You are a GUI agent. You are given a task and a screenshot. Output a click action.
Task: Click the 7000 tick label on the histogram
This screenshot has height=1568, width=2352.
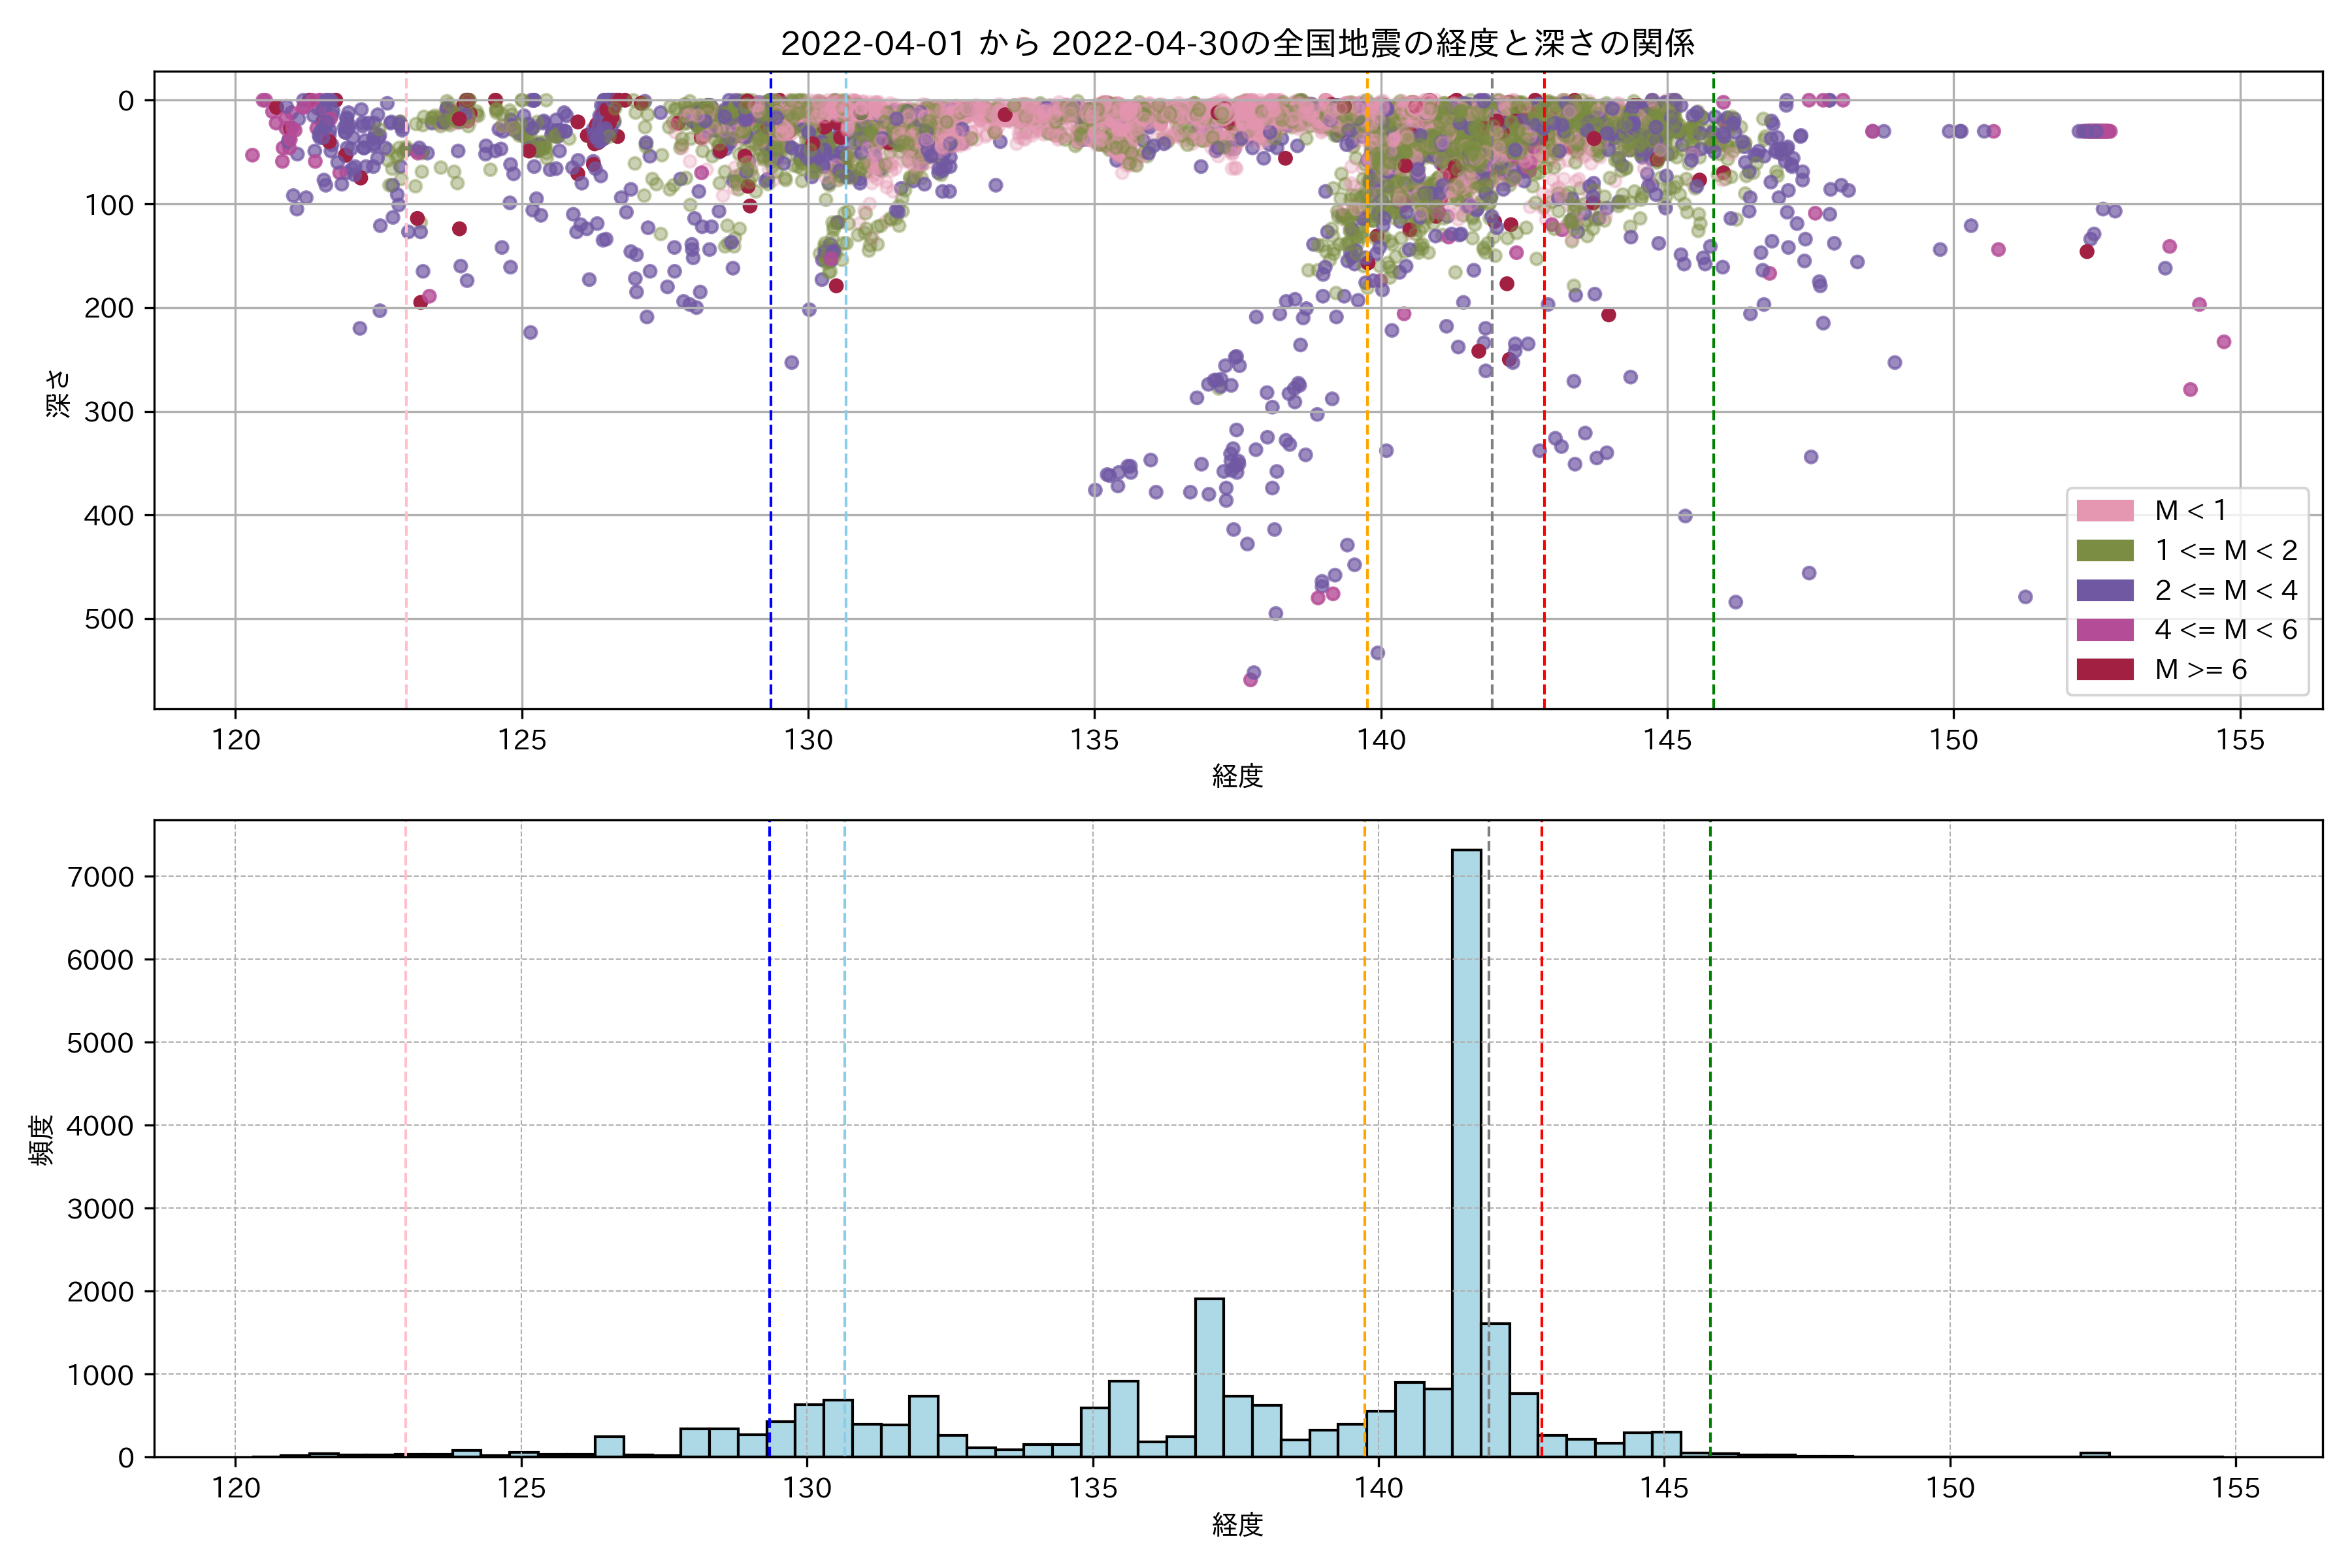click(x=100, y=877)
